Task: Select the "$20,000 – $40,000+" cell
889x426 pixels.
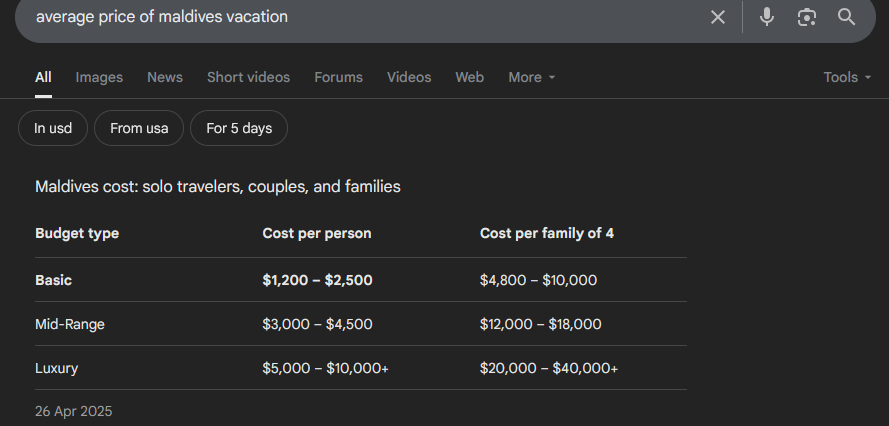Action: 549,369
